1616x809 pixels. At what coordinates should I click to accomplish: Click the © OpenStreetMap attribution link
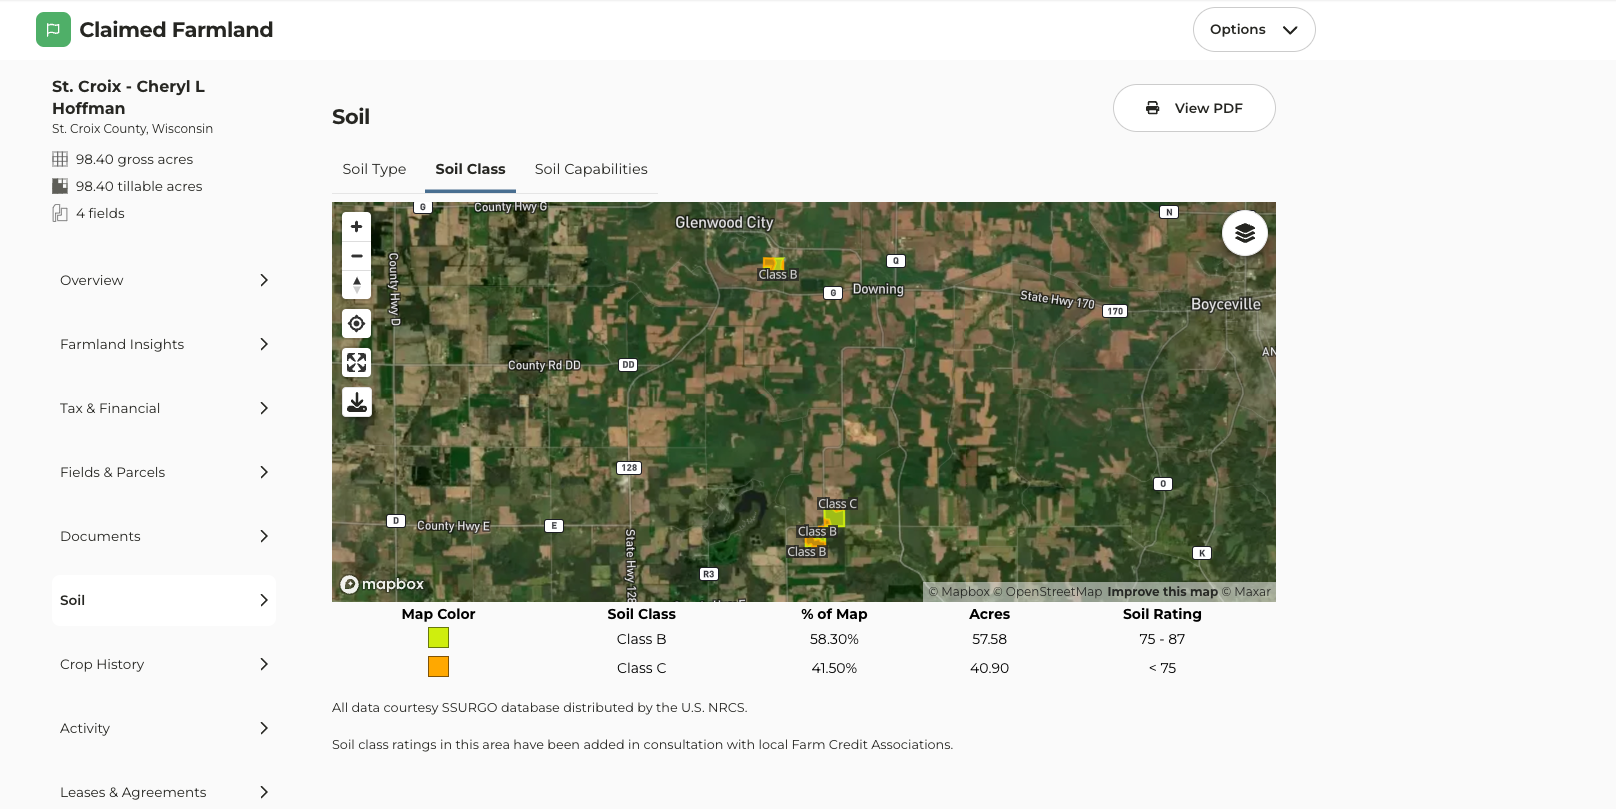point(1048,592)
